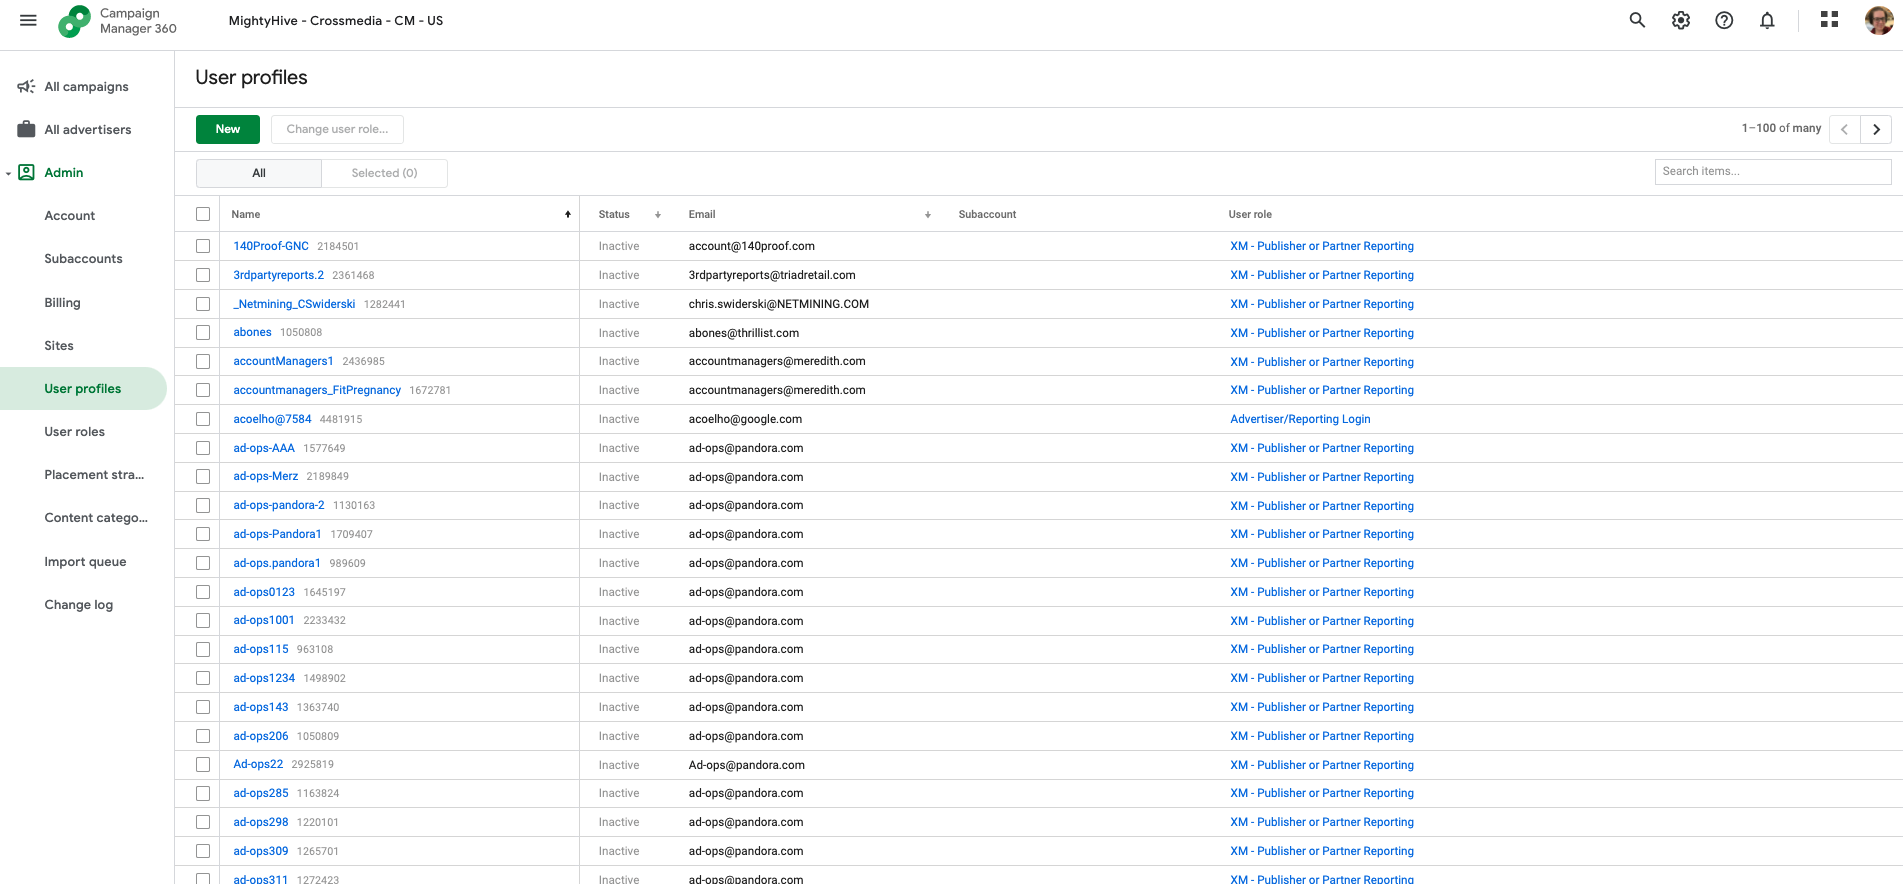Open Subaccounts in Admin menu
The height and width of the screenshot is (884, 1903).
[83, 259]
